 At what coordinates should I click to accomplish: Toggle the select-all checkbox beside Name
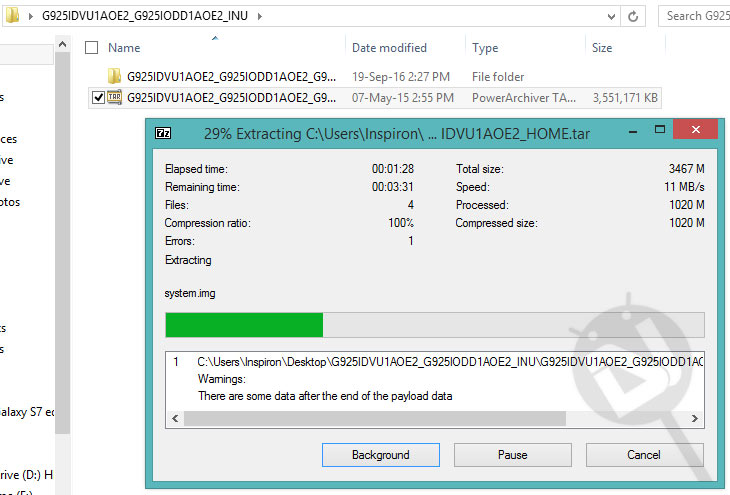pyautogui.click(x=92, y=47)
